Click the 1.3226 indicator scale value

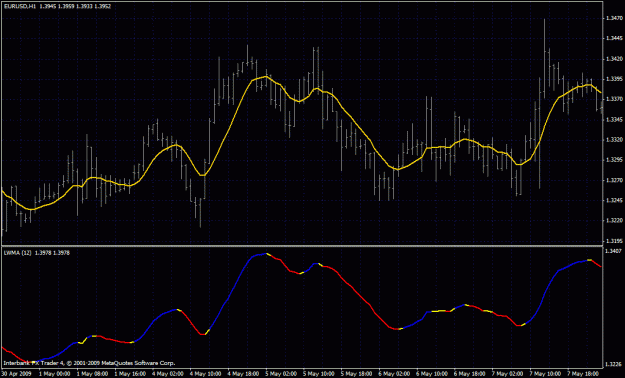(x=614, y=364)
